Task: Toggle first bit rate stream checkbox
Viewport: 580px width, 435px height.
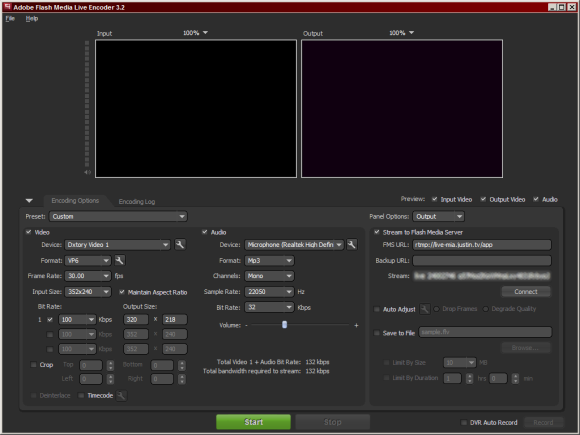Action: [50, 320]
